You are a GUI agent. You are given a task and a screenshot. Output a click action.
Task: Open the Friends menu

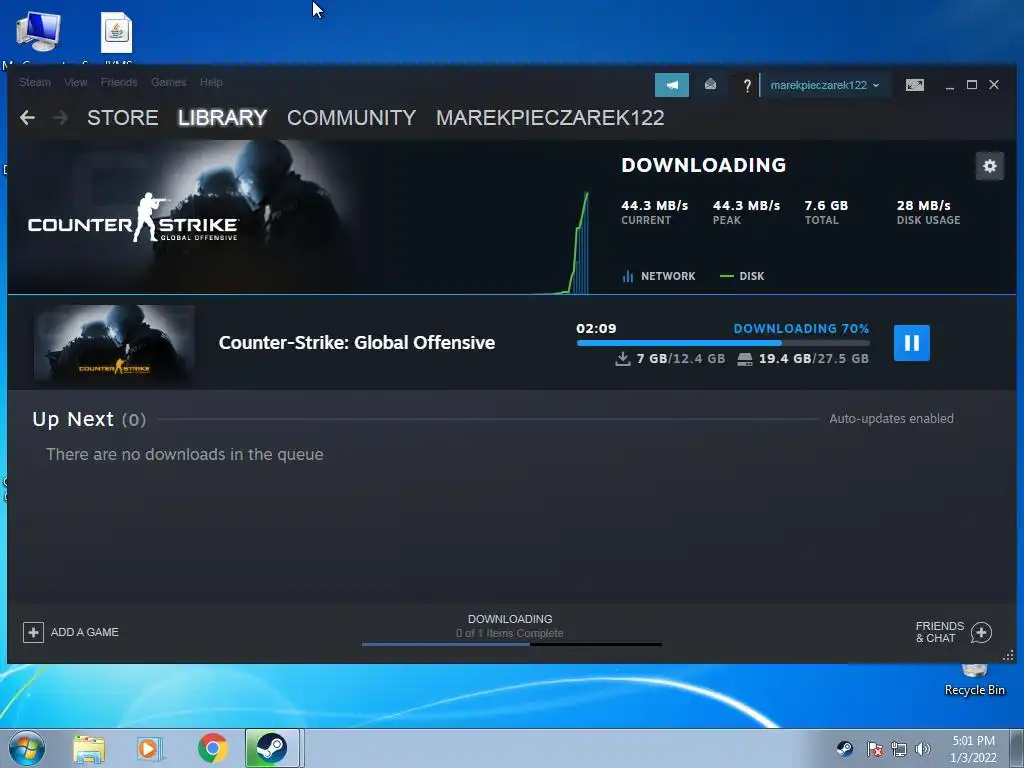point(119,82)
